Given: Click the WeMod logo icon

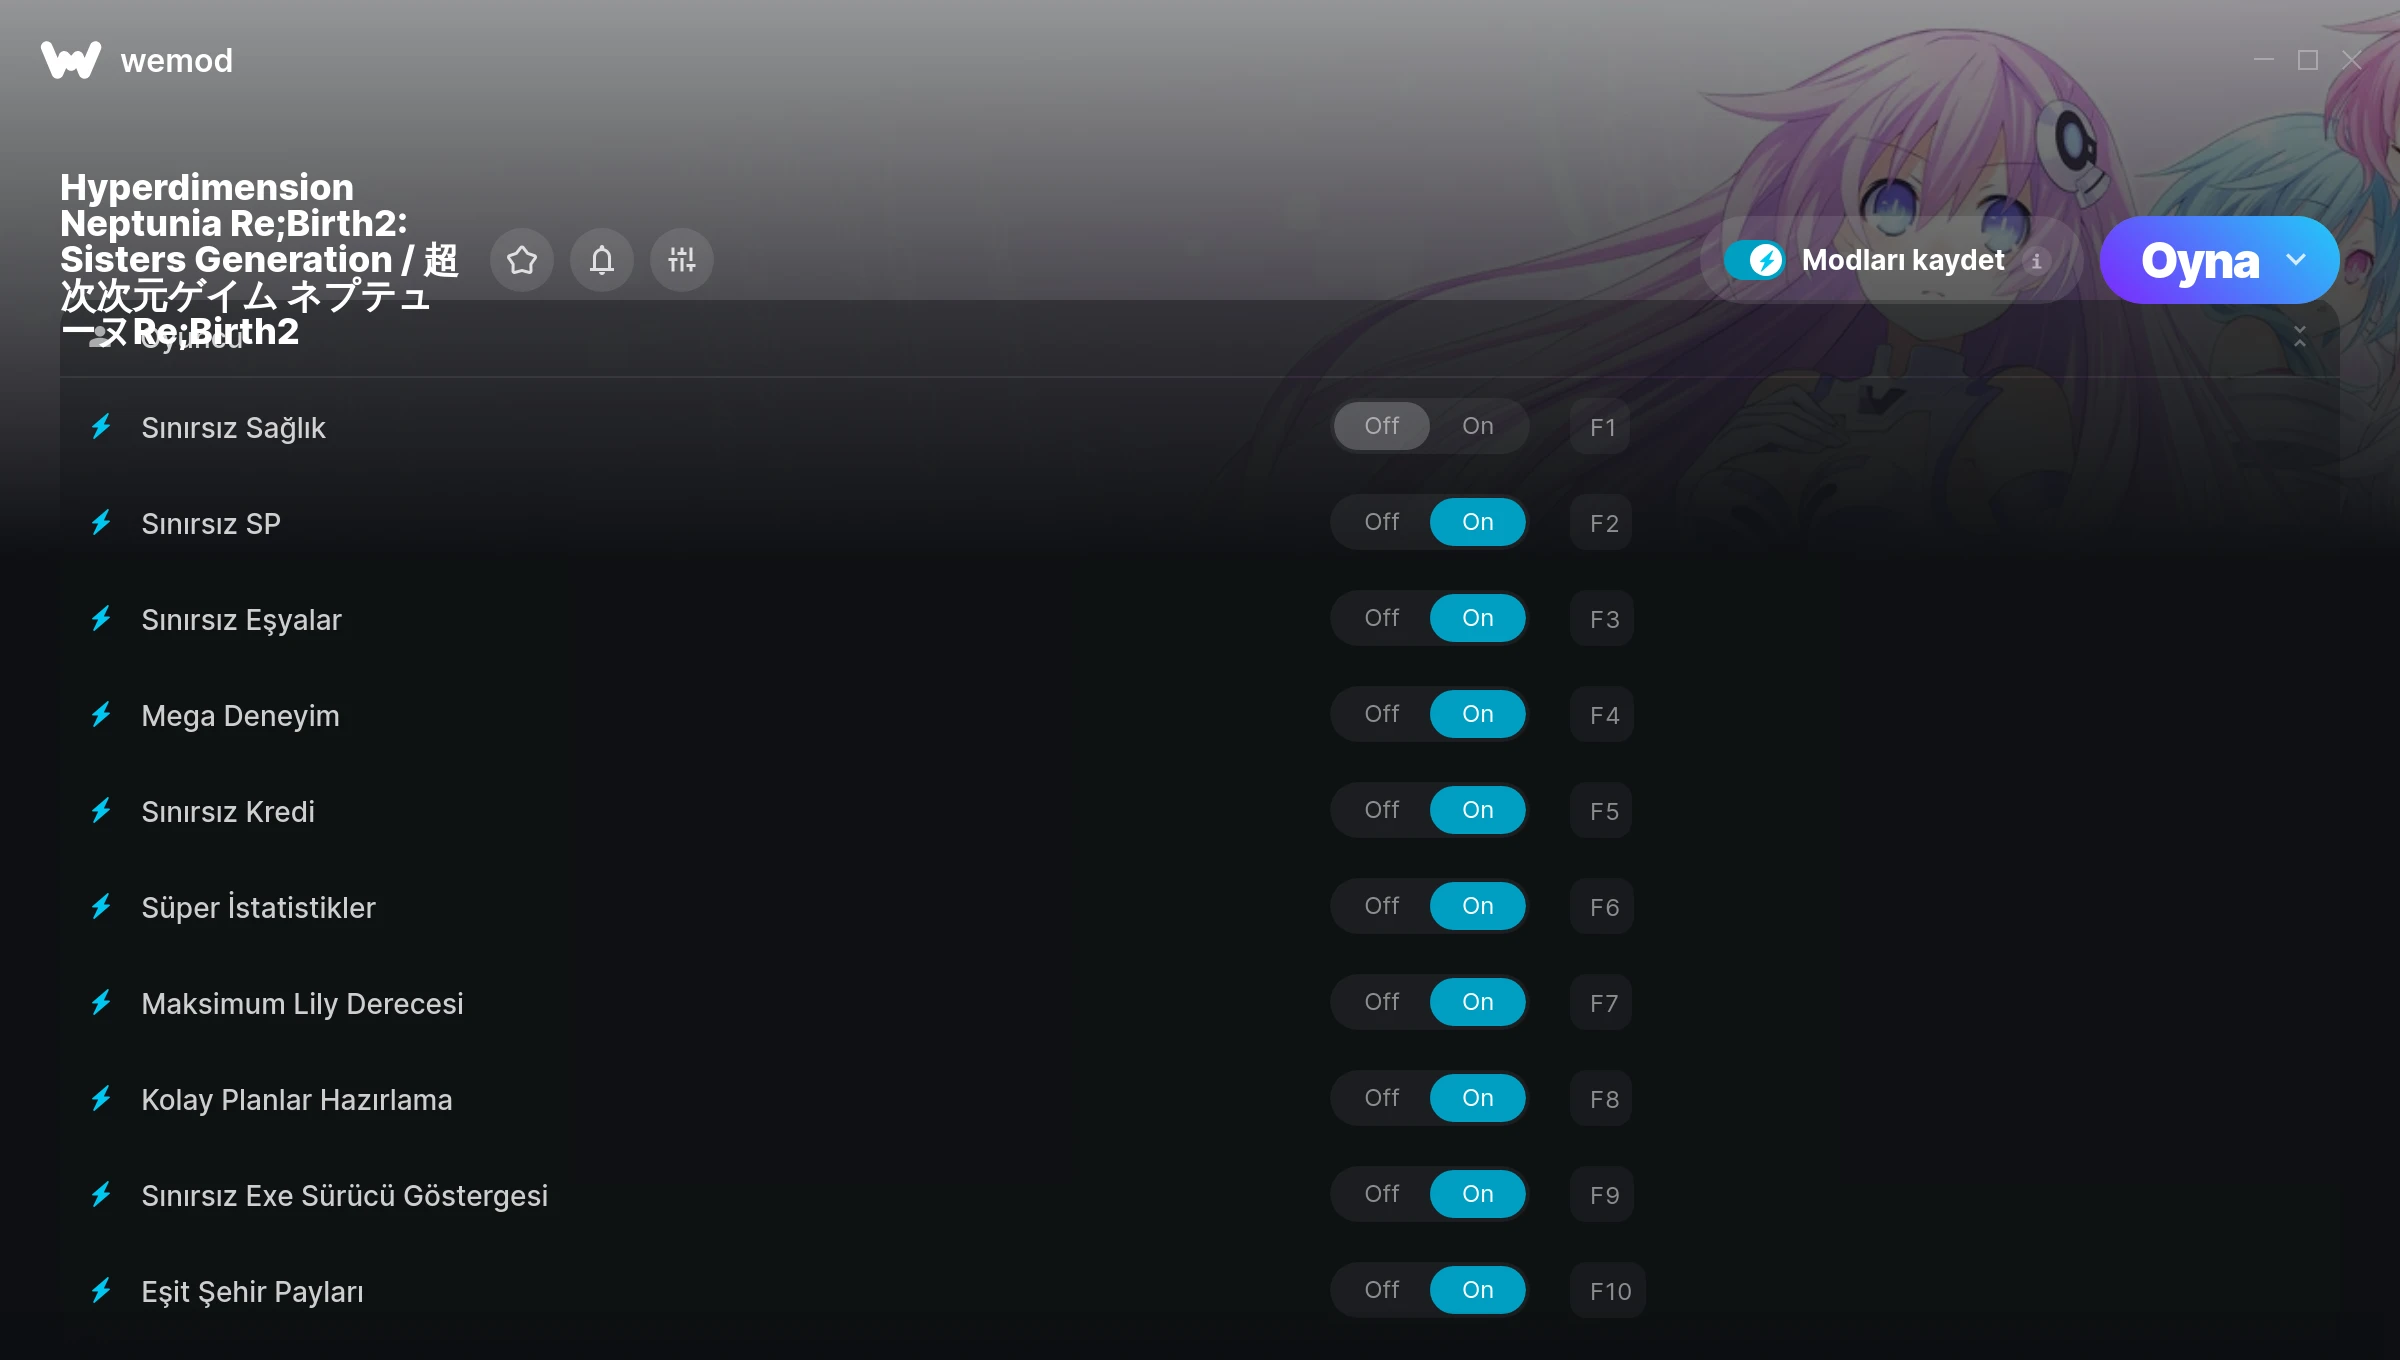Looking at the screenshot, I should pyautogui.click(x=71, y=60).
